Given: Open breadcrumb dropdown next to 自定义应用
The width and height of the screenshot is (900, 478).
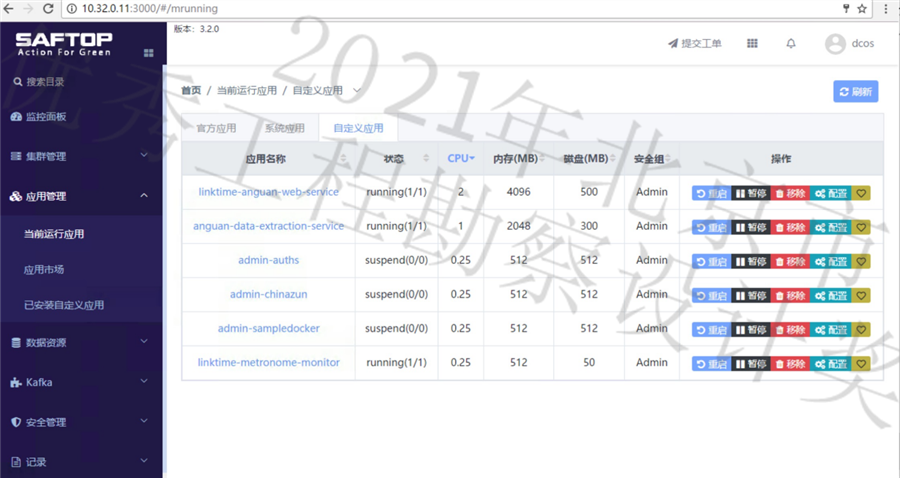Looking at the screenshot, I should pyautogui.click(x=357, y=91).
